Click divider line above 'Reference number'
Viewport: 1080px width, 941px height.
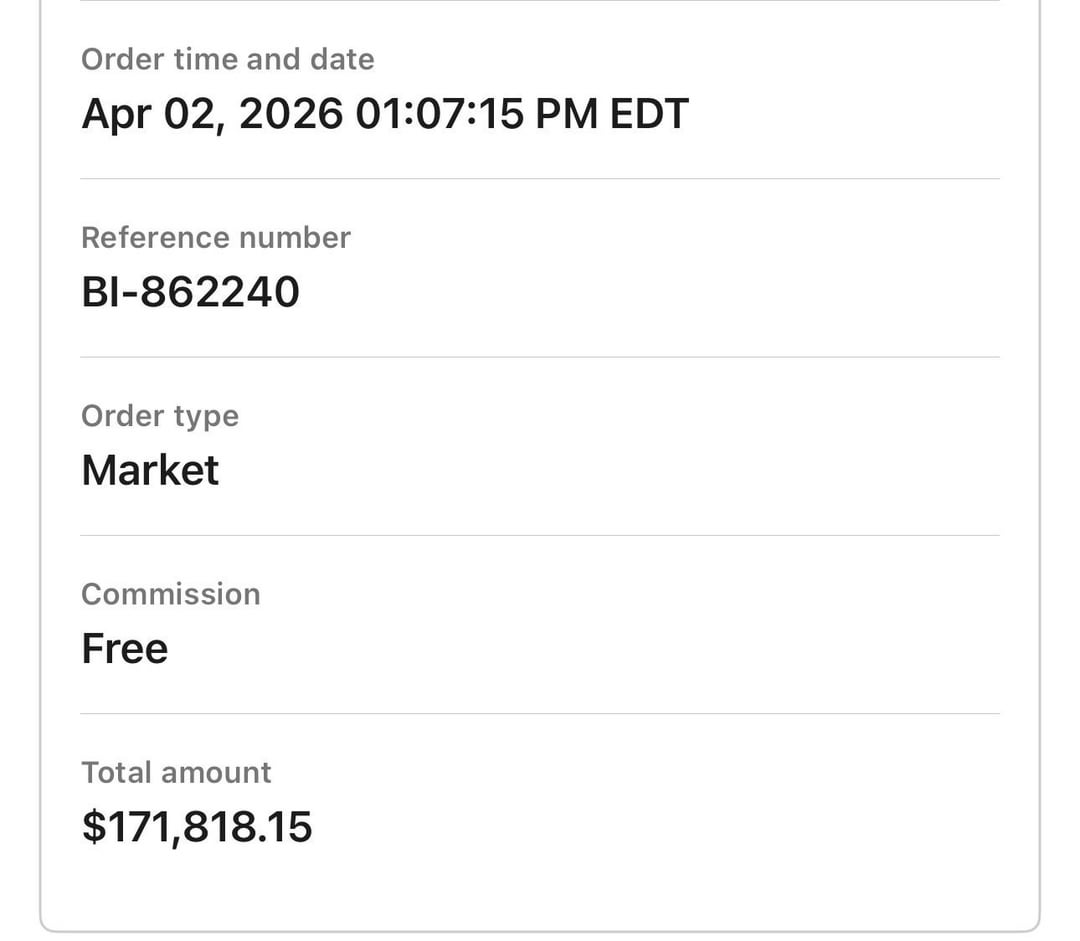[x=540, y=179]
